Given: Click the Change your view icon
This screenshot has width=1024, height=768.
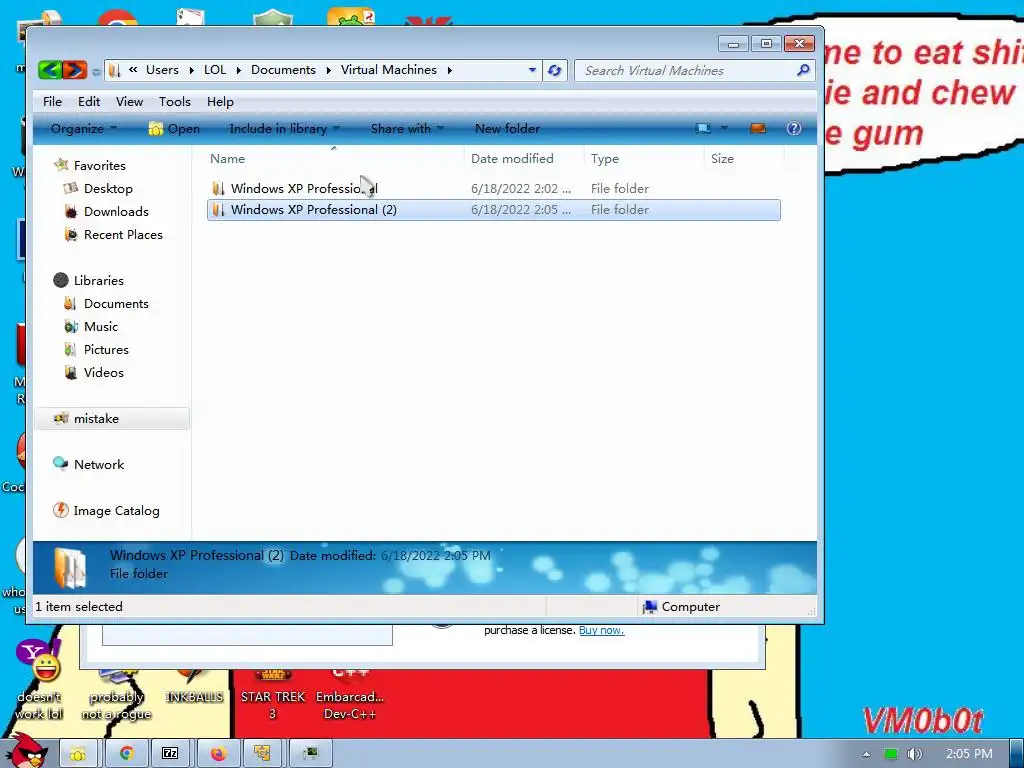Looking at the screenshot, I should point(703,128).
